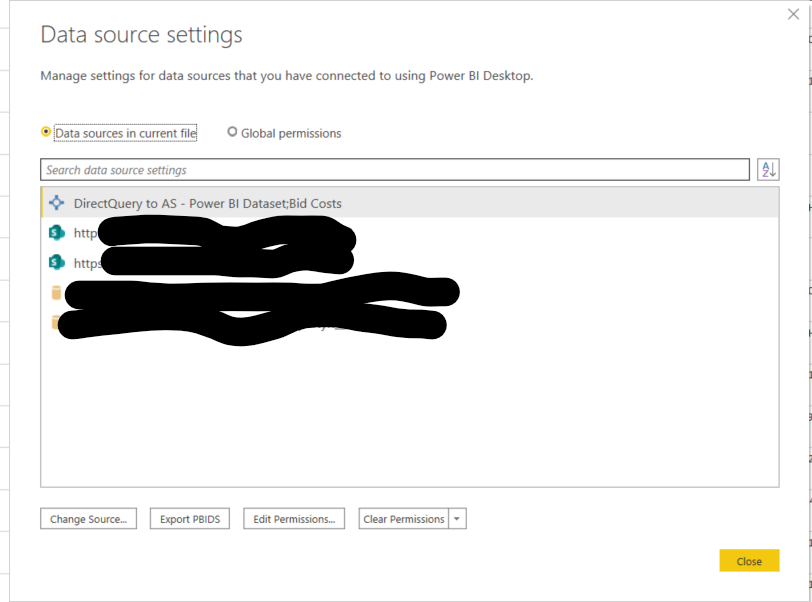Select Data sources in current file option

pos(119,133)
